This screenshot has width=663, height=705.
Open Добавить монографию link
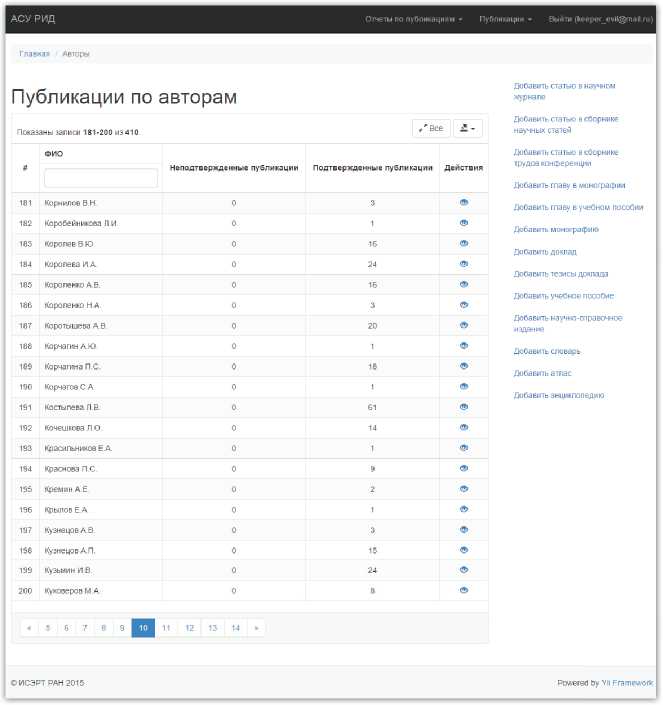point(556,229)
